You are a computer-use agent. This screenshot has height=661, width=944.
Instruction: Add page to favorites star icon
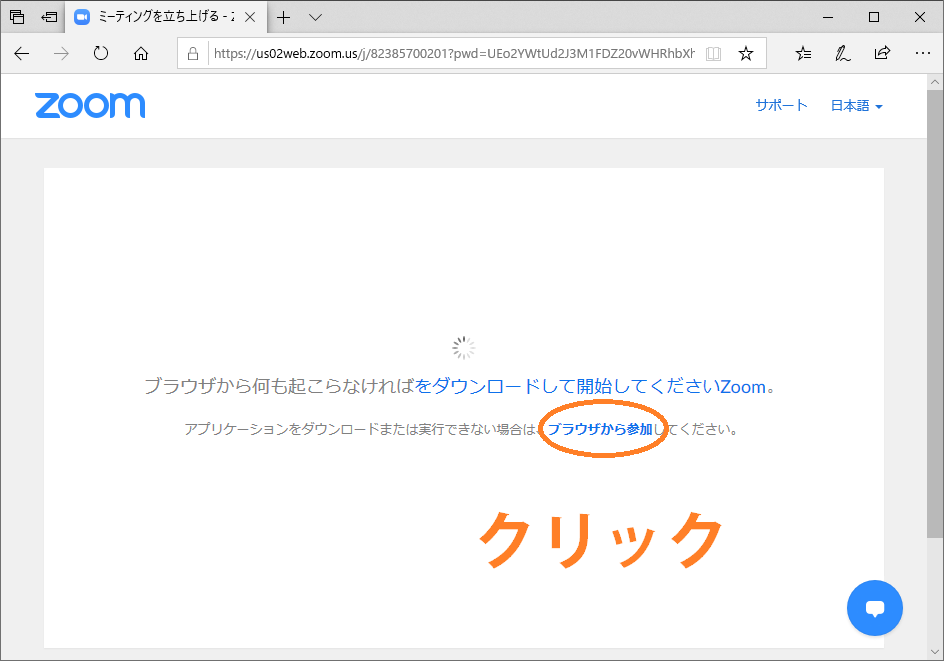(746, 54)
